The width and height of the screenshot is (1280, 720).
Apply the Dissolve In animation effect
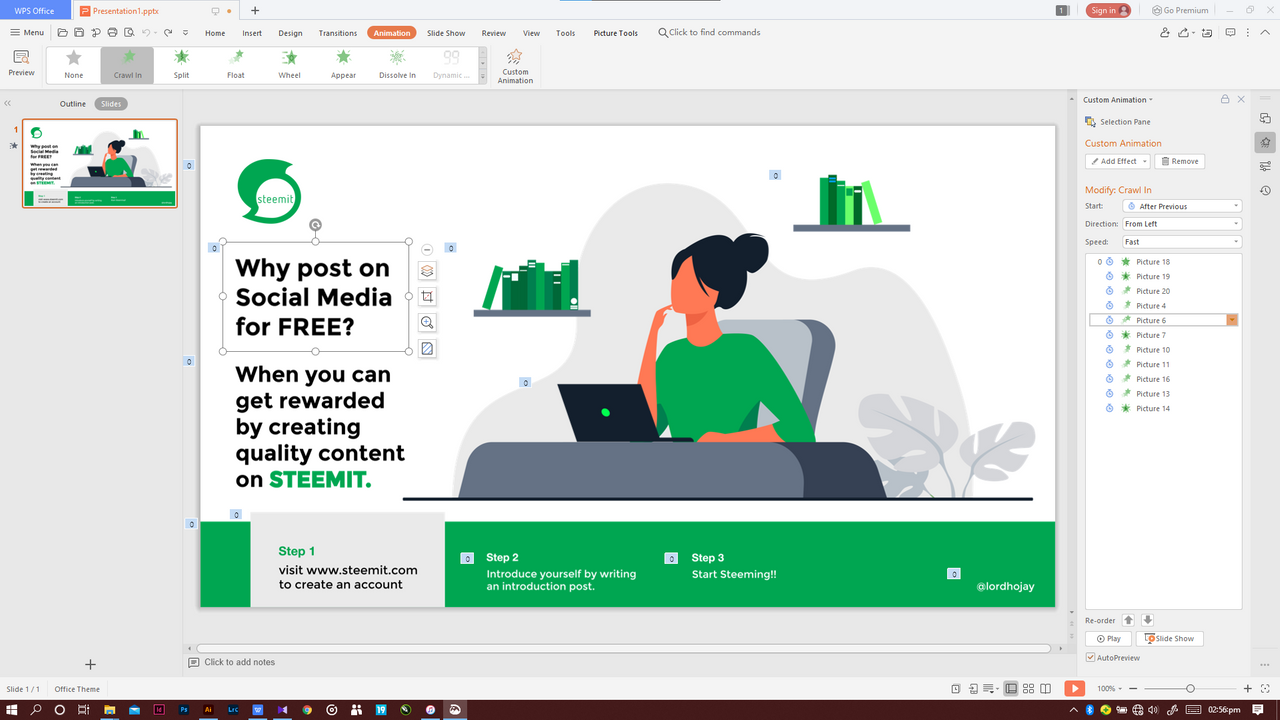pyautogui.click(x=397, y=65)
